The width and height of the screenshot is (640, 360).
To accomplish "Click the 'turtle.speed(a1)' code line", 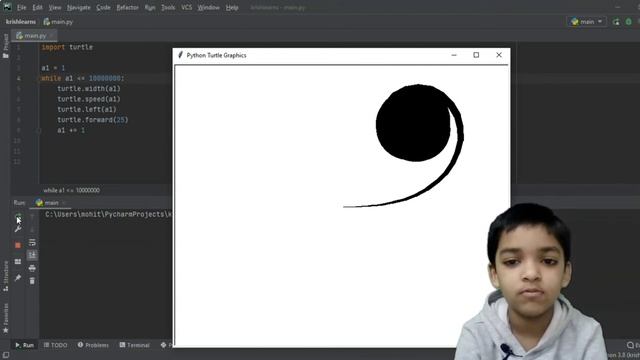I will [89, 99].
